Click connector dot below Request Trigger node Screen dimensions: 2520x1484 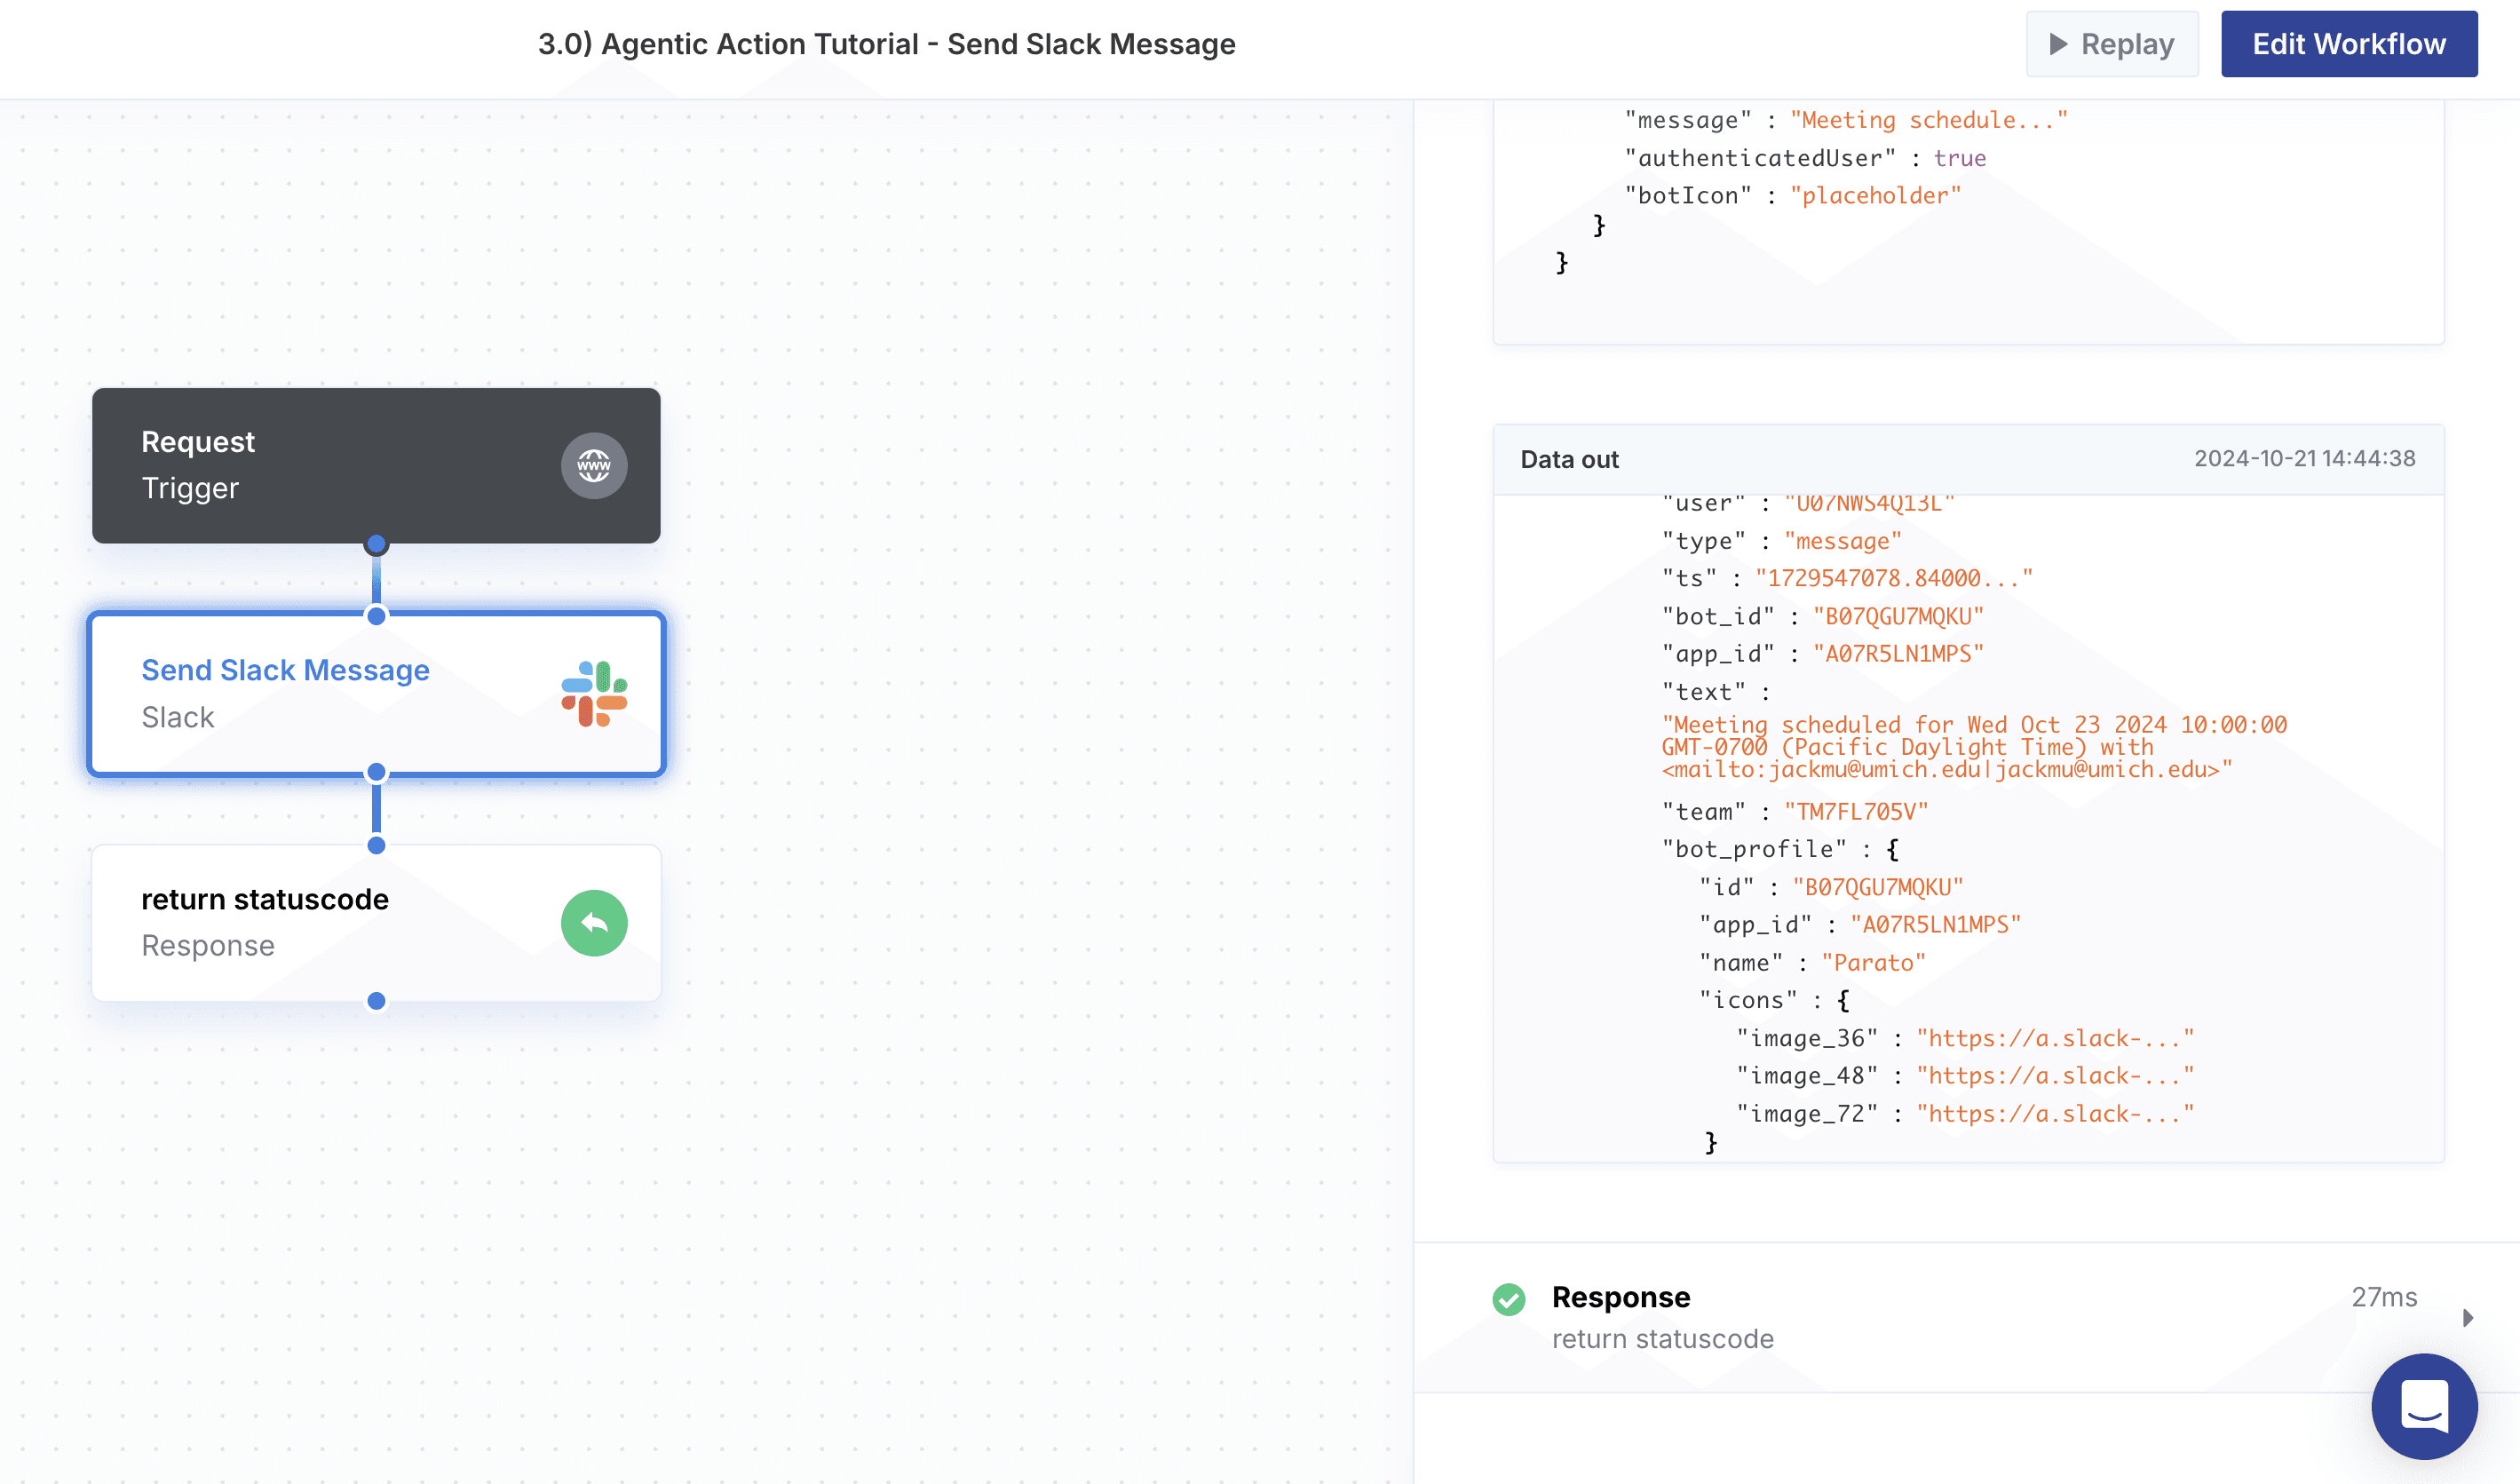coord(376,544)
